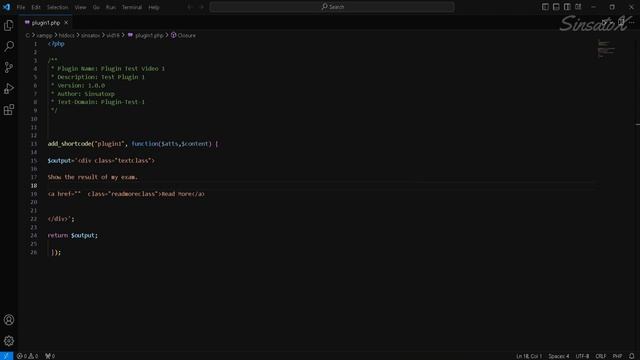Open the Help menu
640x360 pixels.
click(x=154, y=7)
